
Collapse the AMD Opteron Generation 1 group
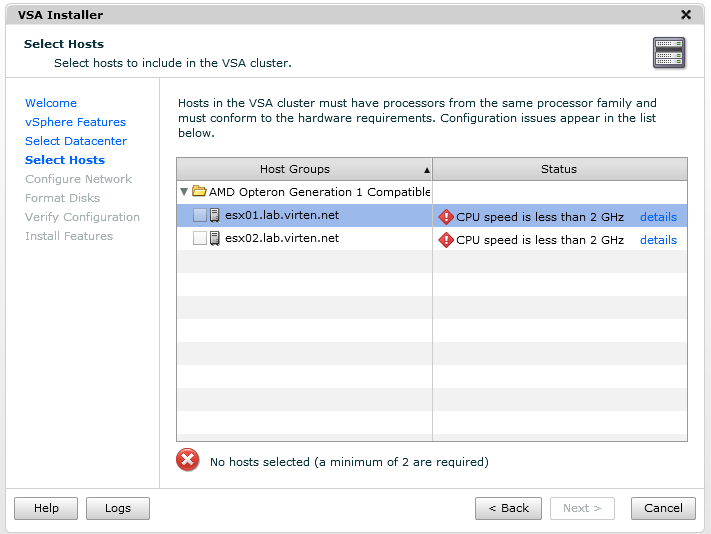[184, 192]
